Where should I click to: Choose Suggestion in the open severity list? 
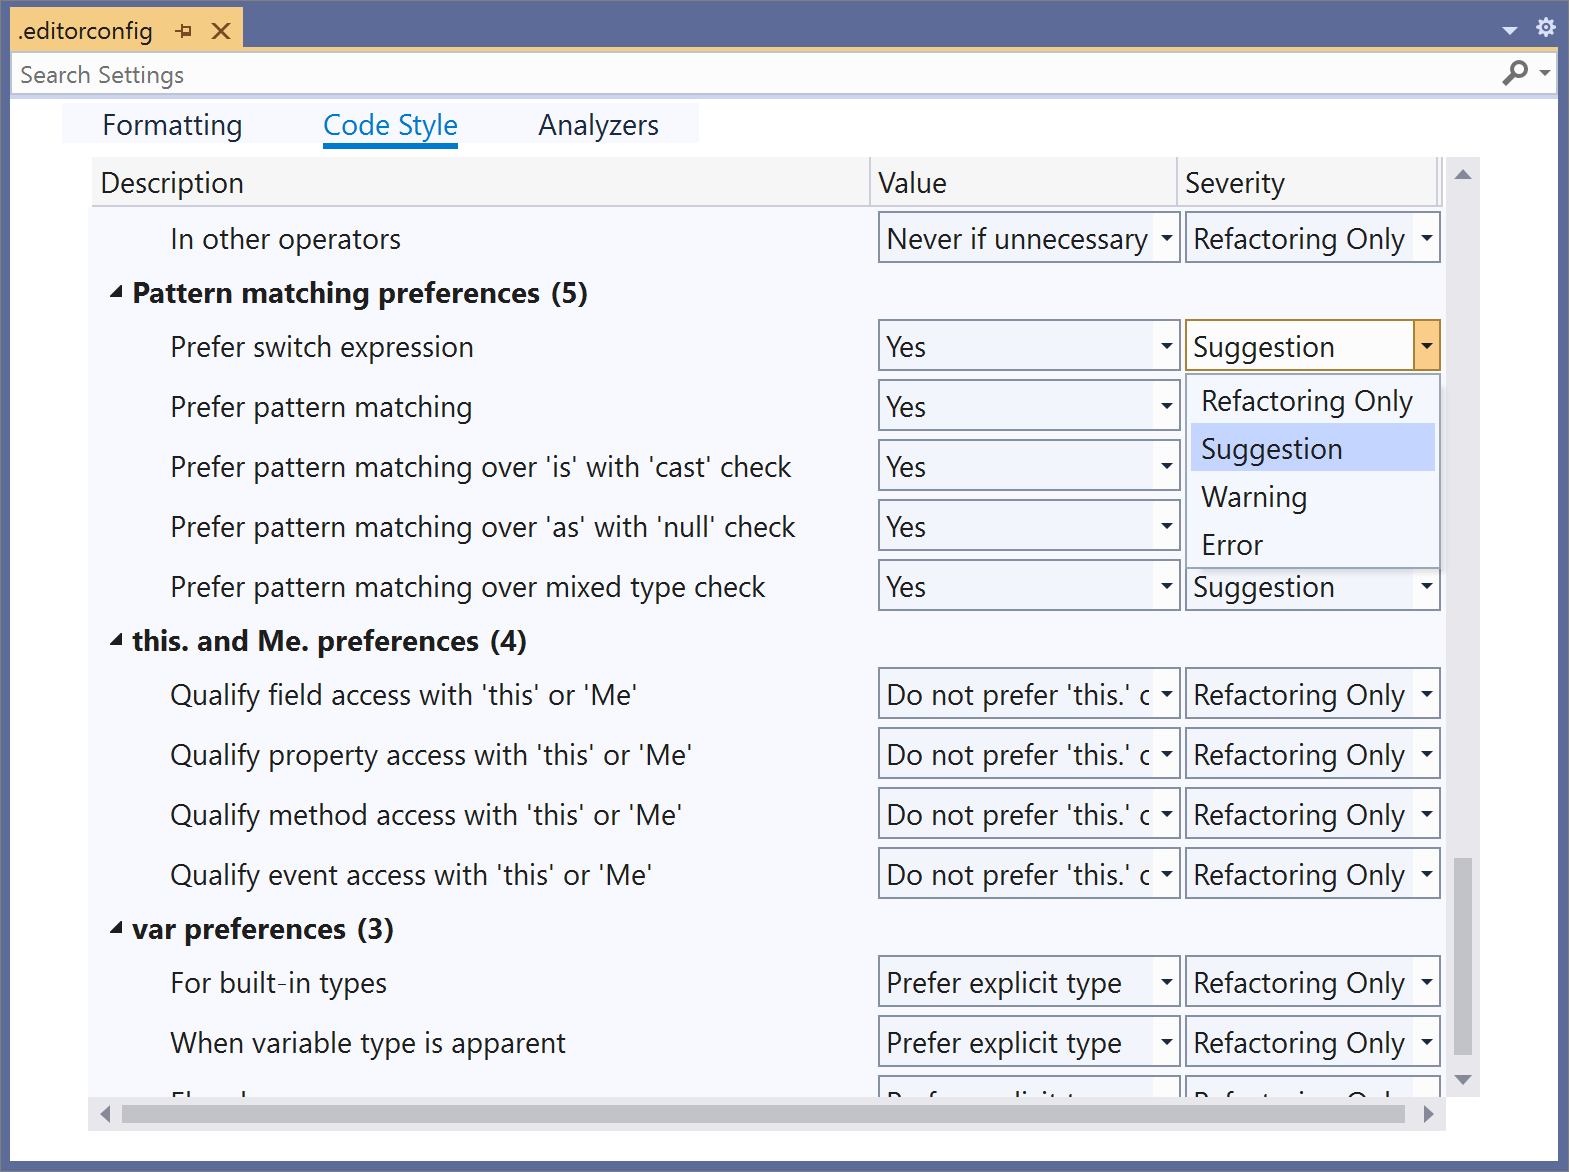click(x=1312, y=449)
